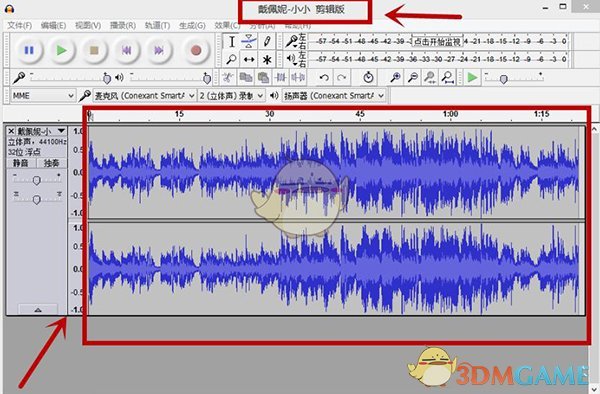
Task: Select the Time Shift tool
Action: pos(249,59)
